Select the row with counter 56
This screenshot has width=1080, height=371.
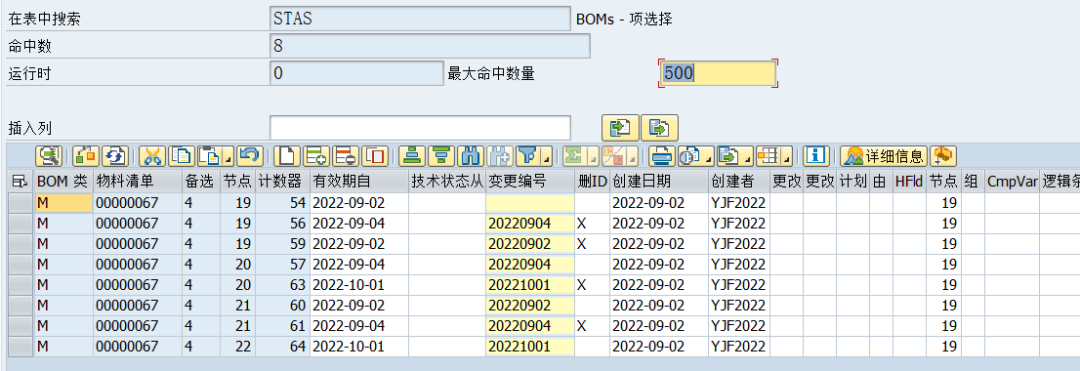coord(21,223)
